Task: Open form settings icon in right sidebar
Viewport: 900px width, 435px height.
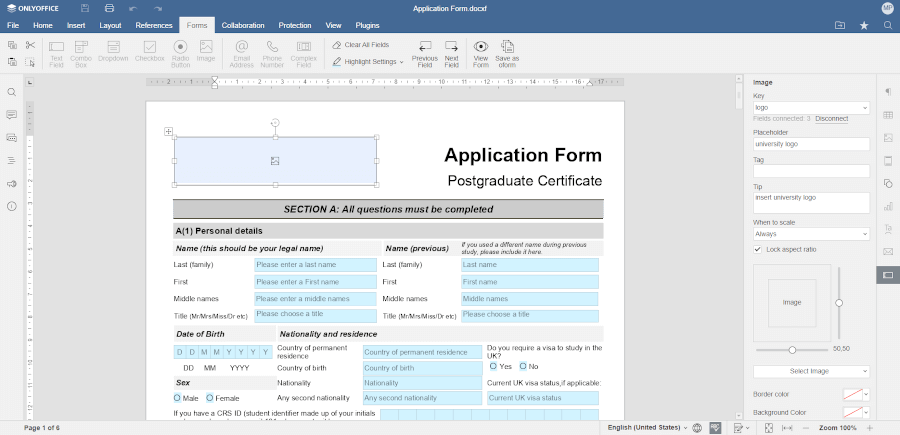Action: tap(888, 274)
